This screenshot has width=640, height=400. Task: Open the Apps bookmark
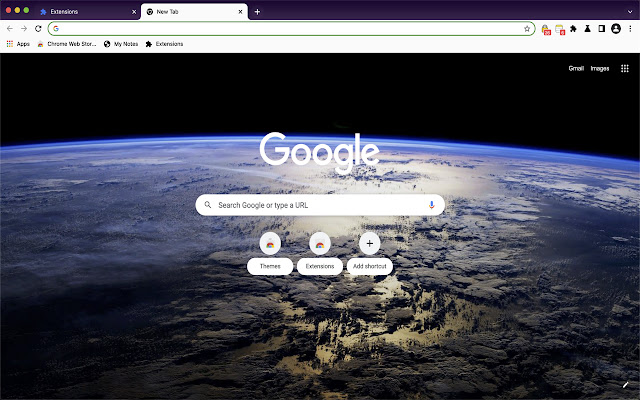click(18, 44)
